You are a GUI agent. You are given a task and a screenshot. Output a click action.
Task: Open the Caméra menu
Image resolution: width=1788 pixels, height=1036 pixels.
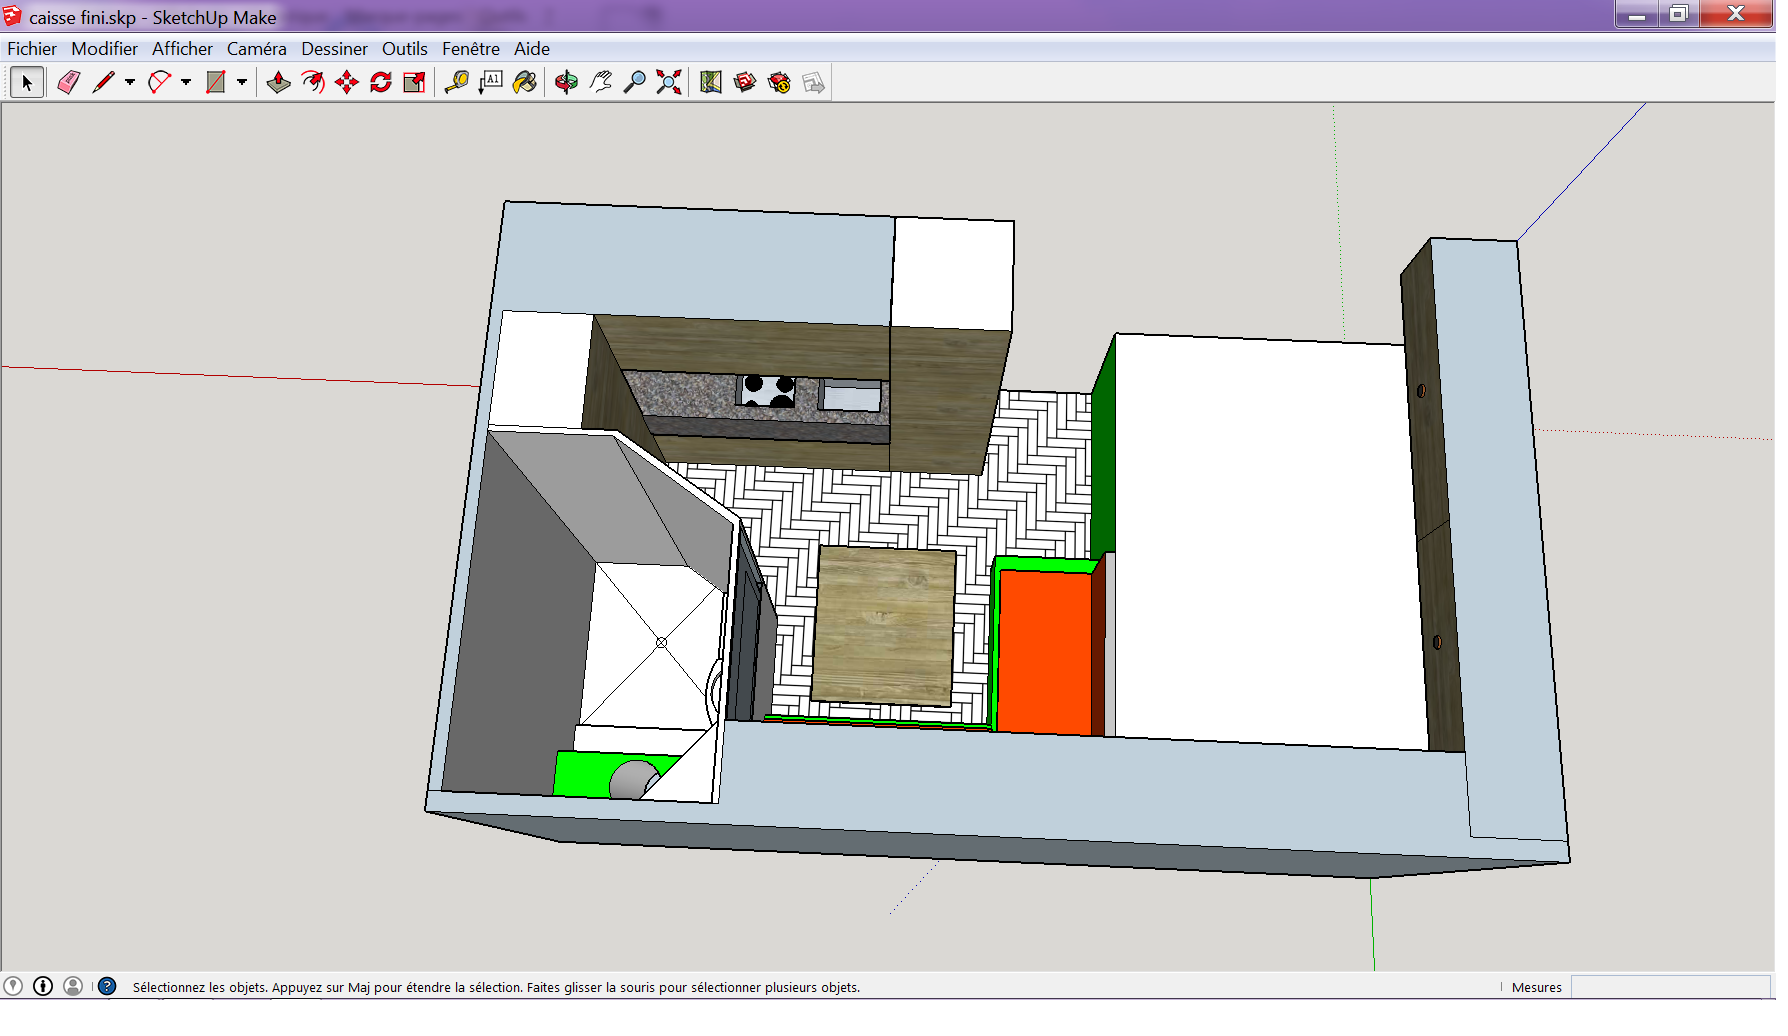coord(256,49)
